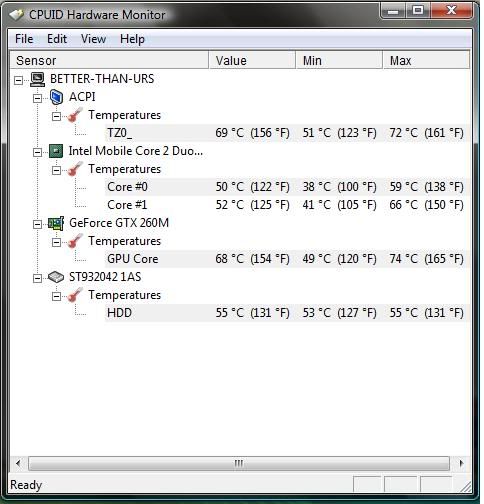Click Core #0 min 38 °C (100 °F)
Image resolution: width=484 pixels, height=504 pixels.
pyautogui.click(x=339, y=187)
